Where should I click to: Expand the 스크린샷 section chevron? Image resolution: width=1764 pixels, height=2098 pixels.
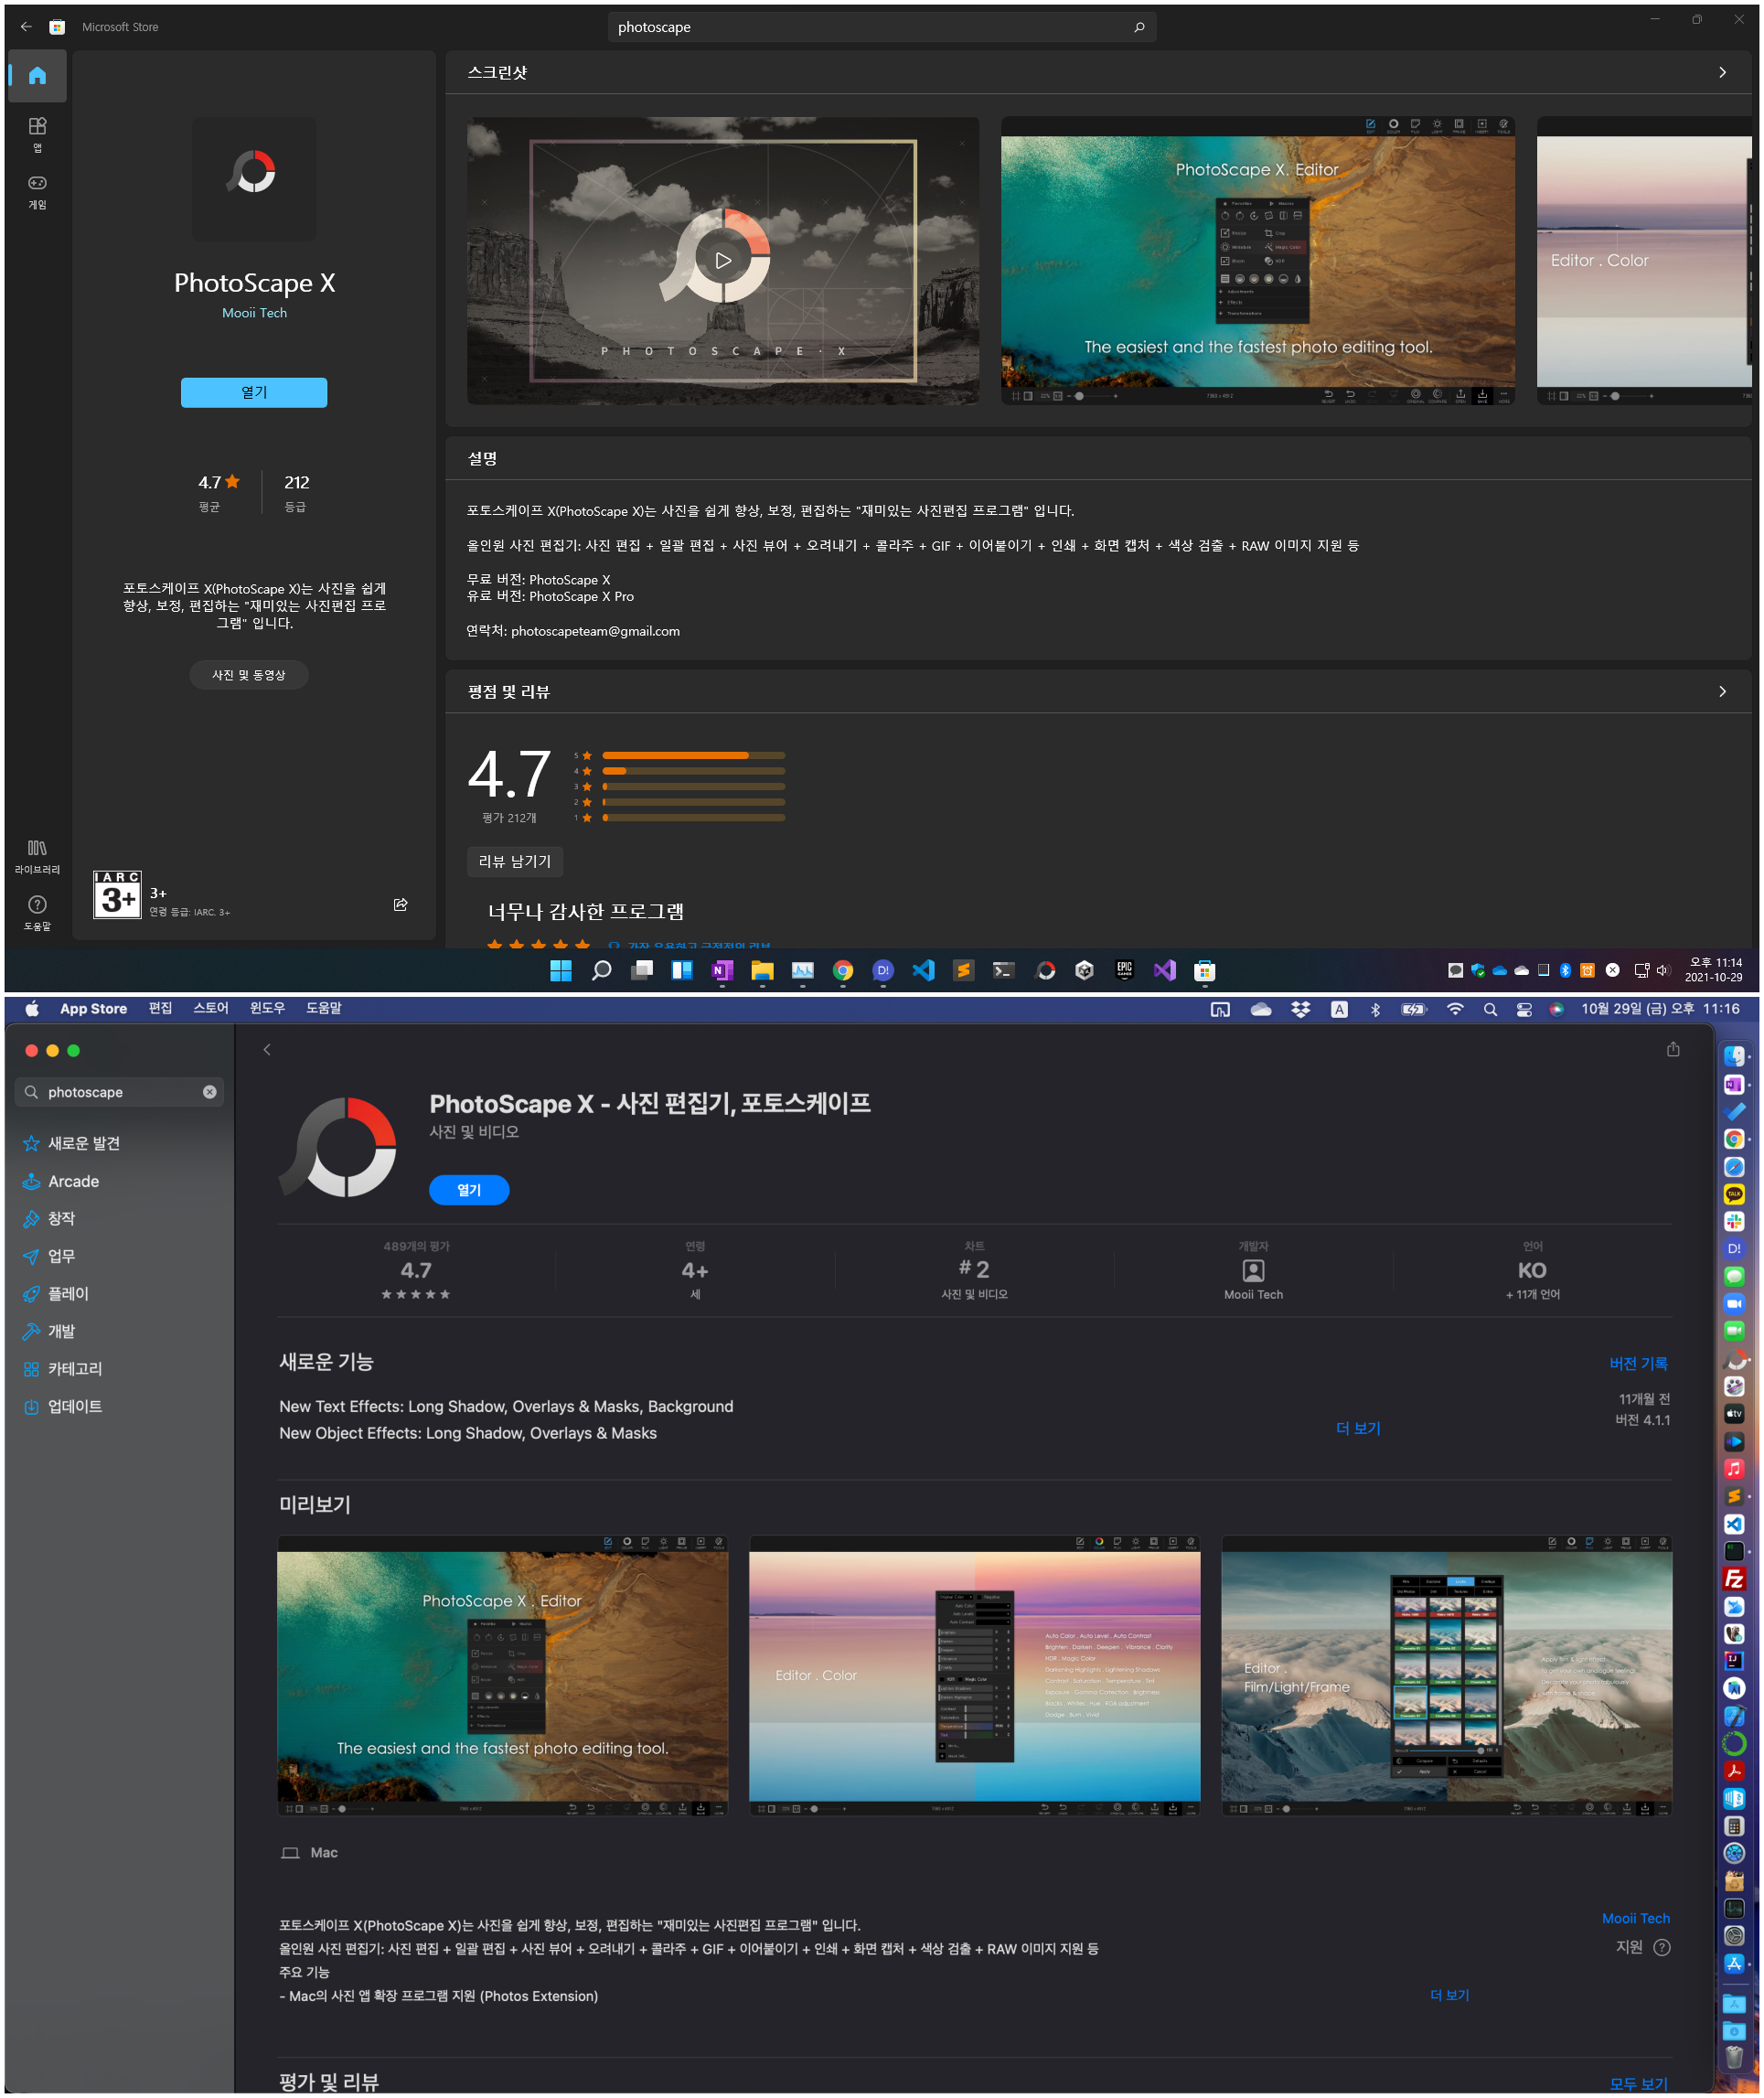(1721, 73)
